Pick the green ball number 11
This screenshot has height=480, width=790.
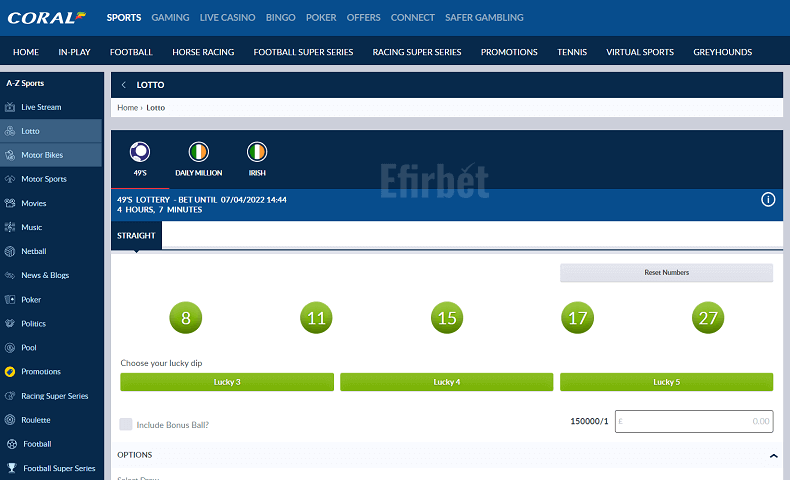(316, 318)
